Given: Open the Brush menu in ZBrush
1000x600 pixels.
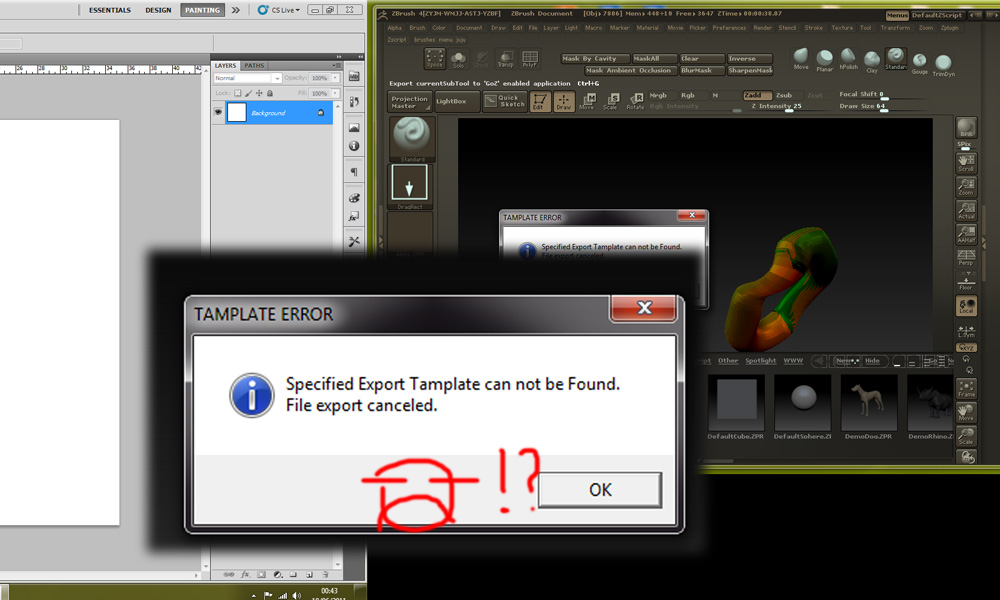Looking at the screenshot, I should pos(417,28).
